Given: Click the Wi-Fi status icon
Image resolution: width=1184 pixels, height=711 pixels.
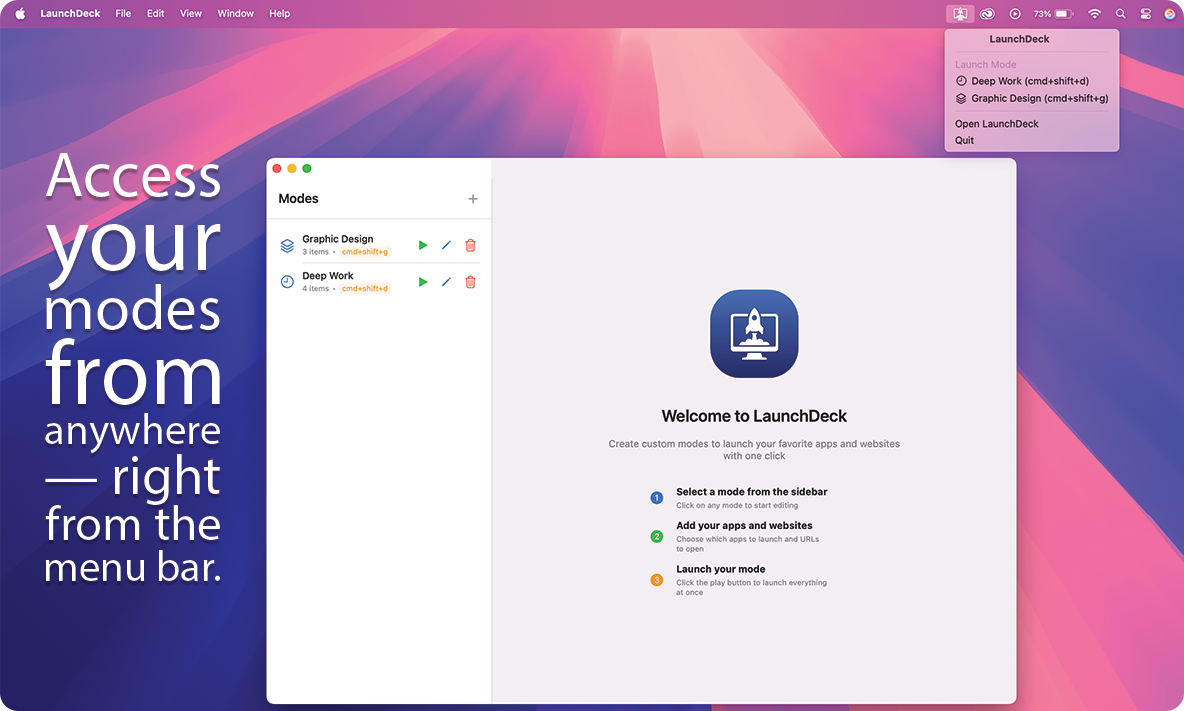Looking at the screenshot, I should pyautogui.click(x=1094, y=13).
